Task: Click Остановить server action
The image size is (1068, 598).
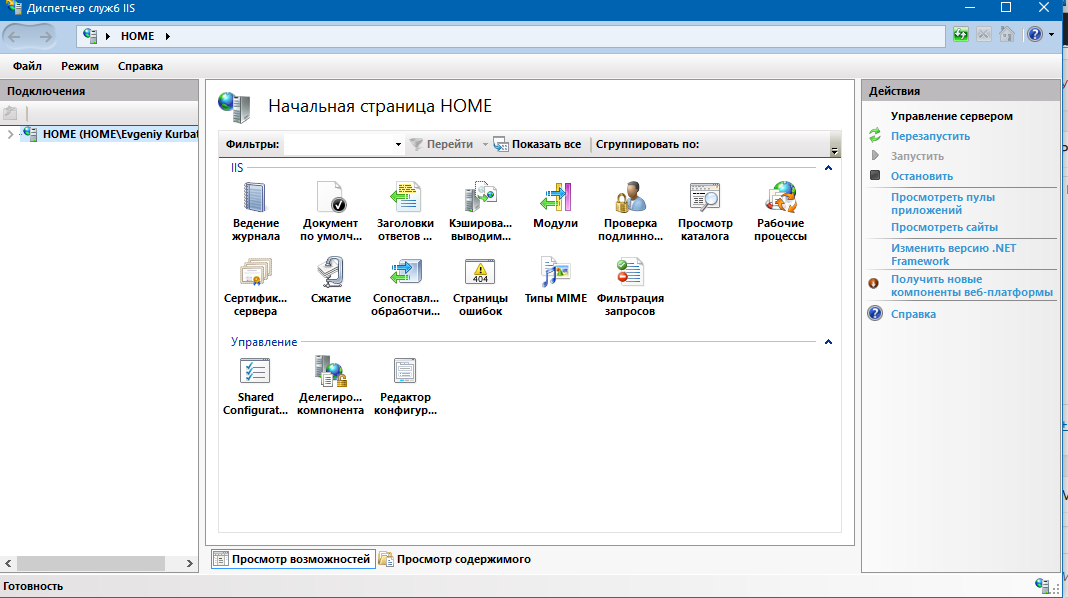Action: tap(922, 176)
